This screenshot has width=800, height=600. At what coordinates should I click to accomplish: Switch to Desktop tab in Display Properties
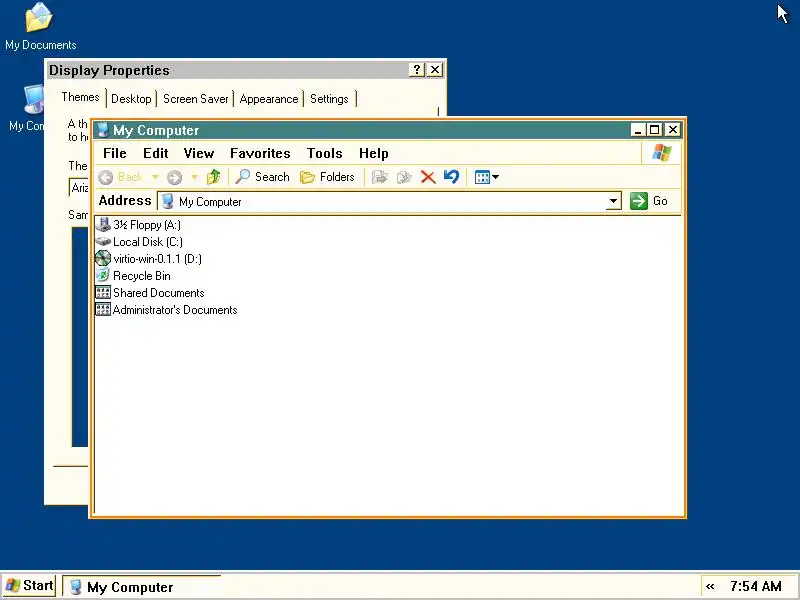(131, 99)
